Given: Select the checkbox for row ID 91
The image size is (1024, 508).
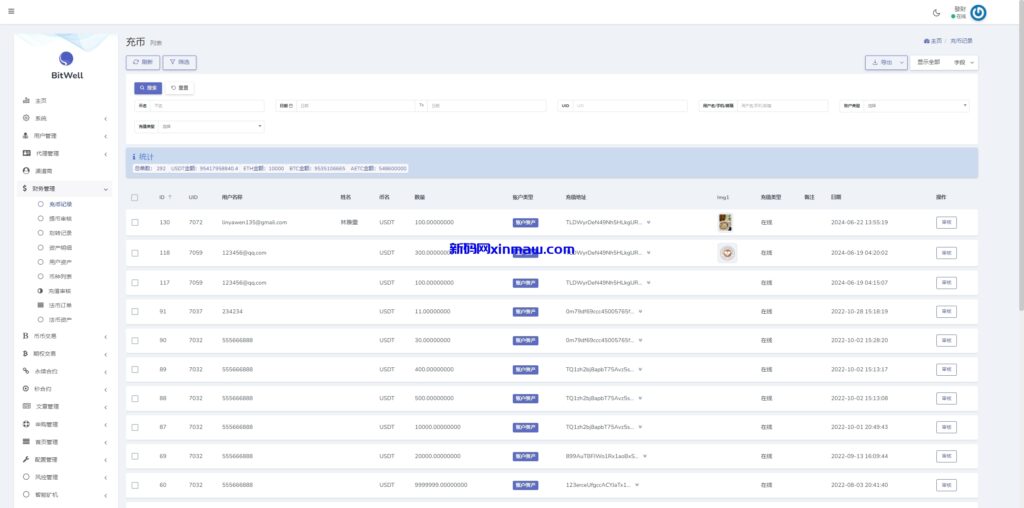Looking at the screenshot, I should click(x=135, y=311).
